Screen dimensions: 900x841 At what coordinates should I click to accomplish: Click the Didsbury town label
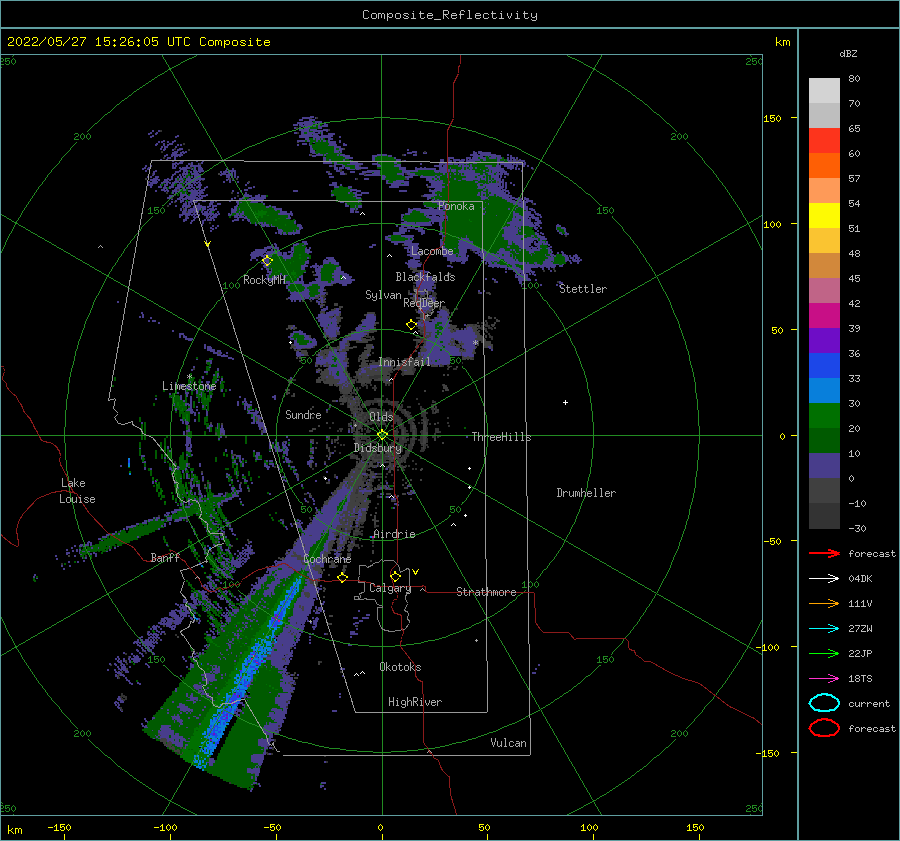click(377, 448)
